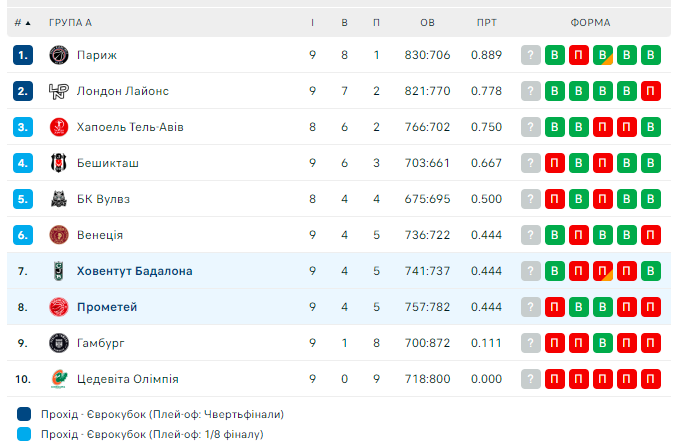Click light blue 1/8 фіналу legend swatch
The height and width of the screenshot is (446, 674).
tap(24, 434)
